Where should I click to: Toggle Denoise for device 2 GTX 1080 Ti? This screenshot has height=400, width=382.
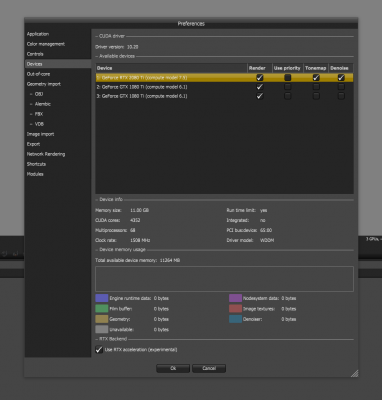pos(341,87)
